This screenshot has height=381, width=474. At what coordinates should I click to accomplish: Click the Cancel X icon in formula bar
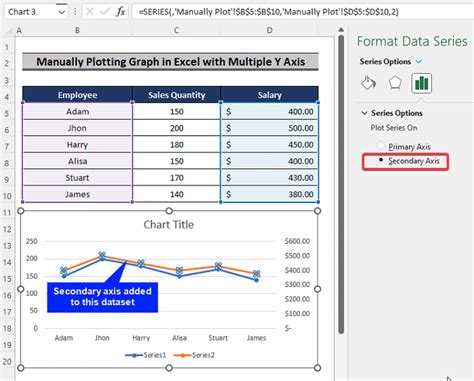89,12
